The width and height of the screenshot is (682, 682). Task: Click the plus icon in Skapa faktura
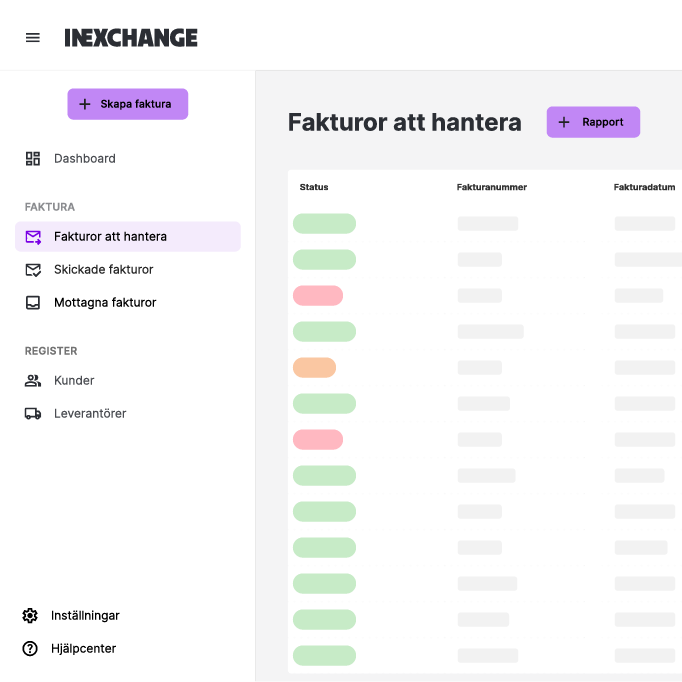[85, 104]
